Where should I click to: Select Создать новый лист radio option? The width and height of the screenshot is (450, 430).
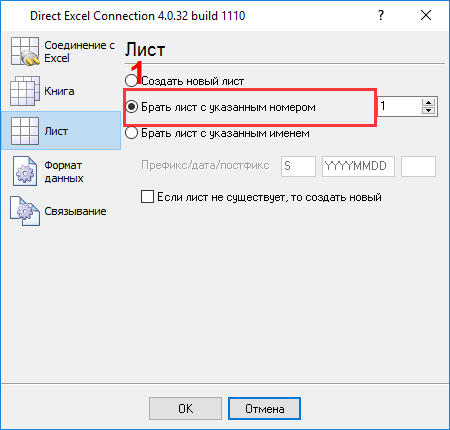click(185, 81)
